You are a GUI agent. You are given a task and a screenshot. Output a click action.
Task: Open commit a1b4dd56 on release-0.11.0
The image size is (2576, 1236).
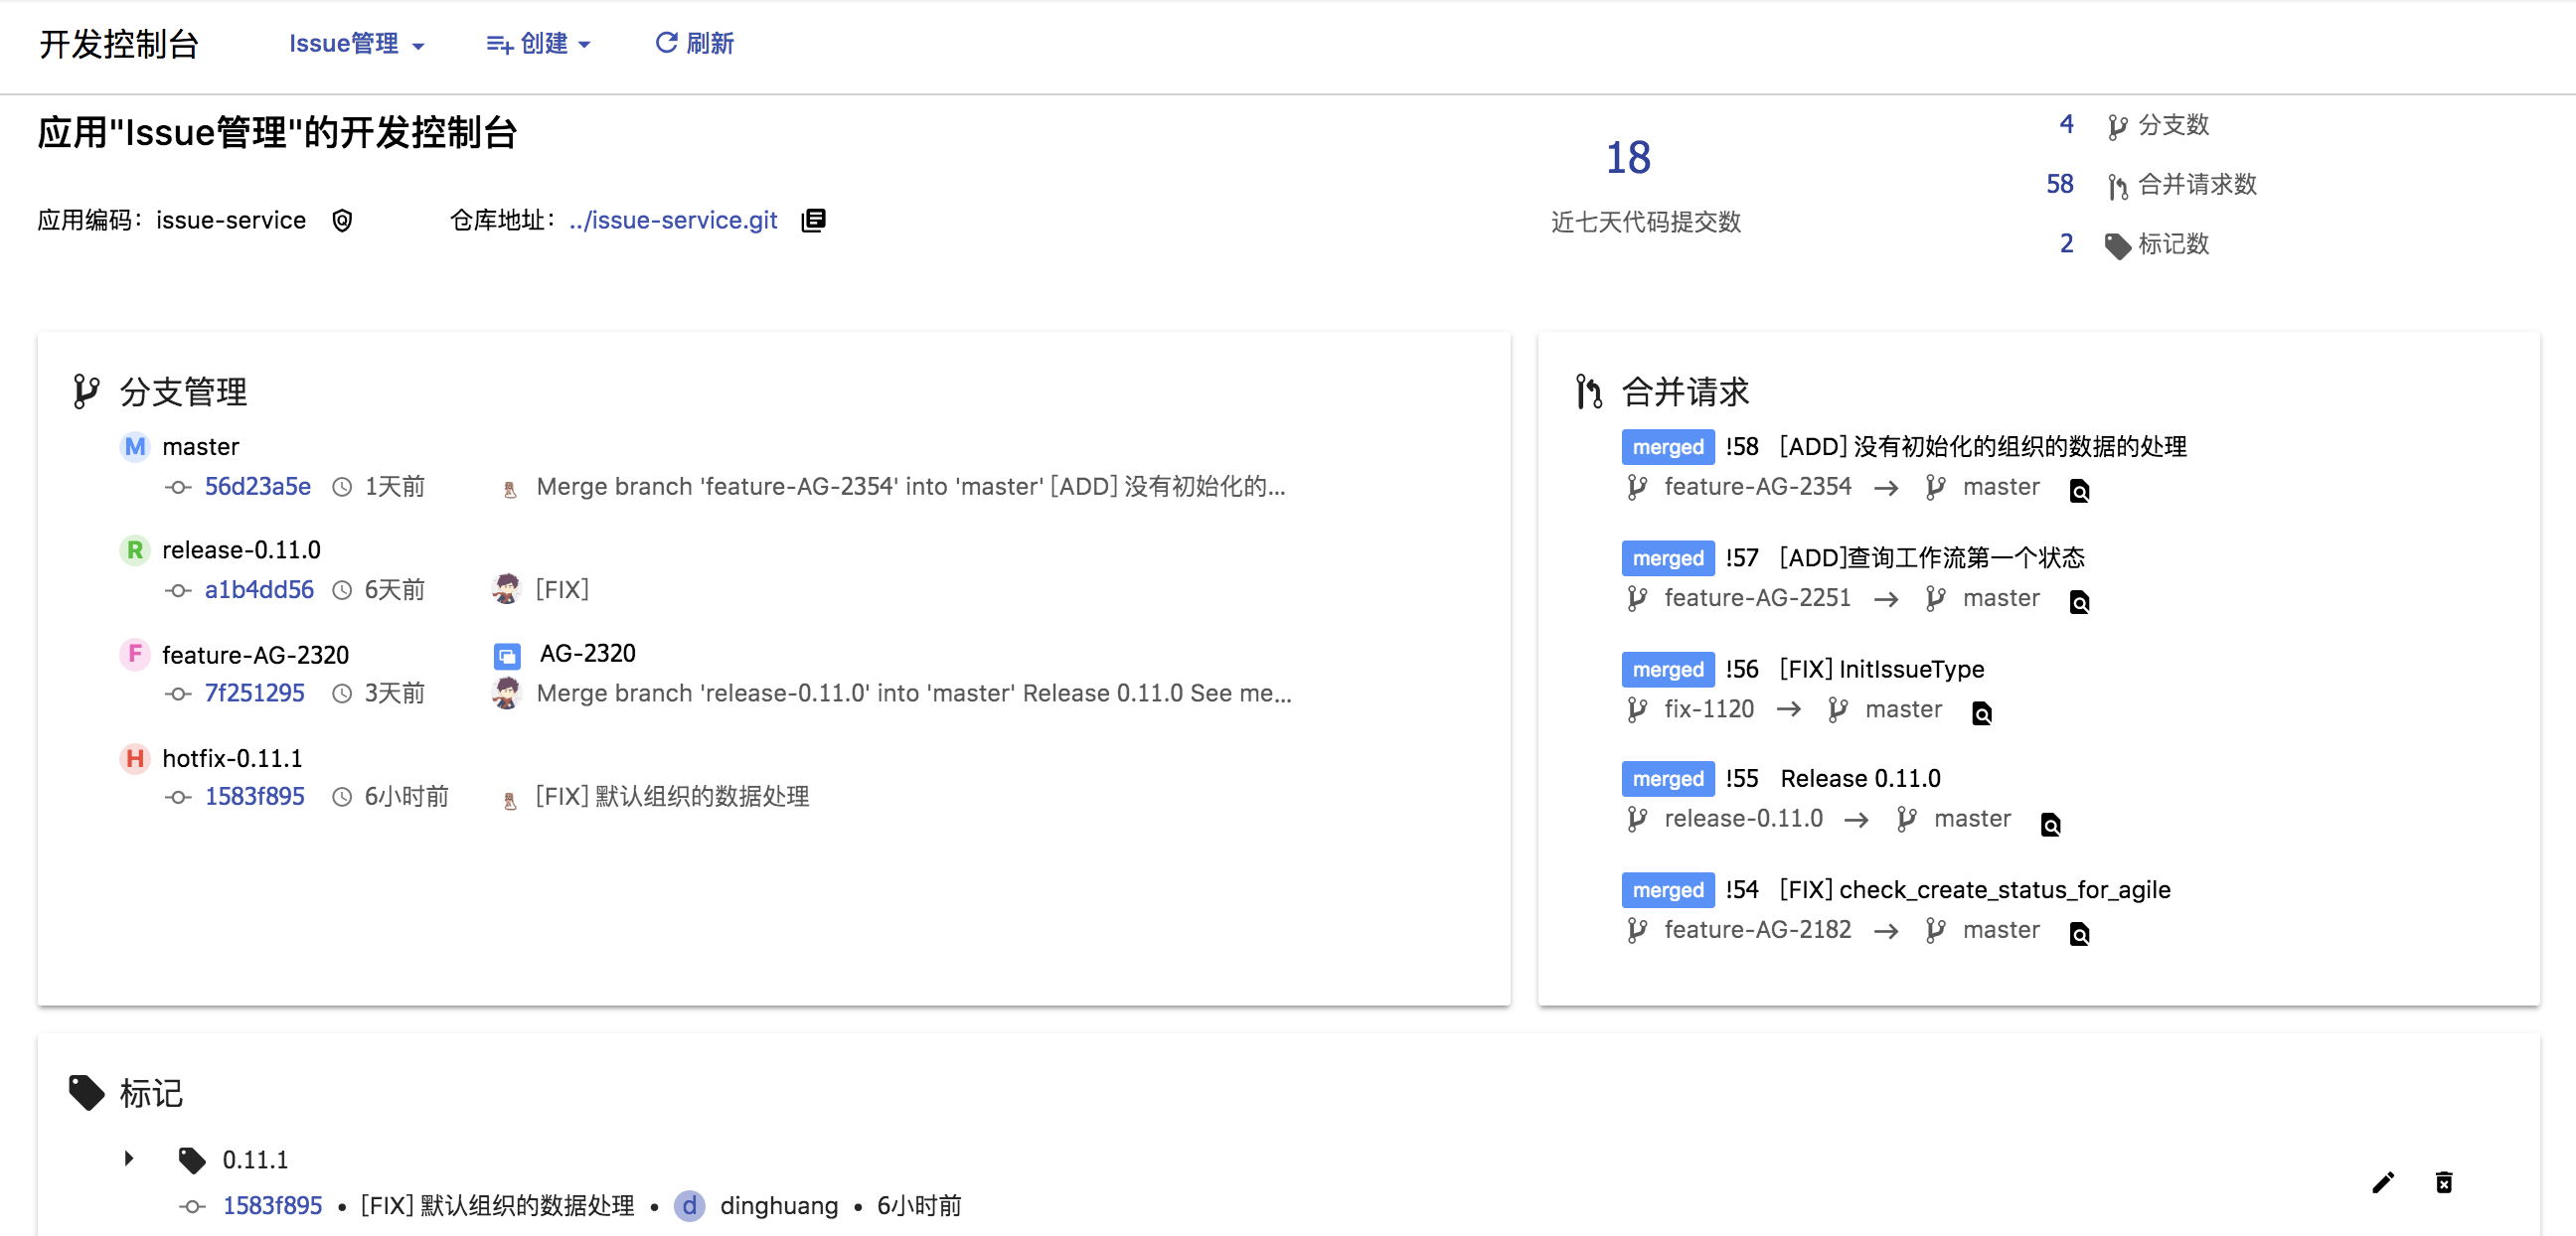[x=259, y=590]
